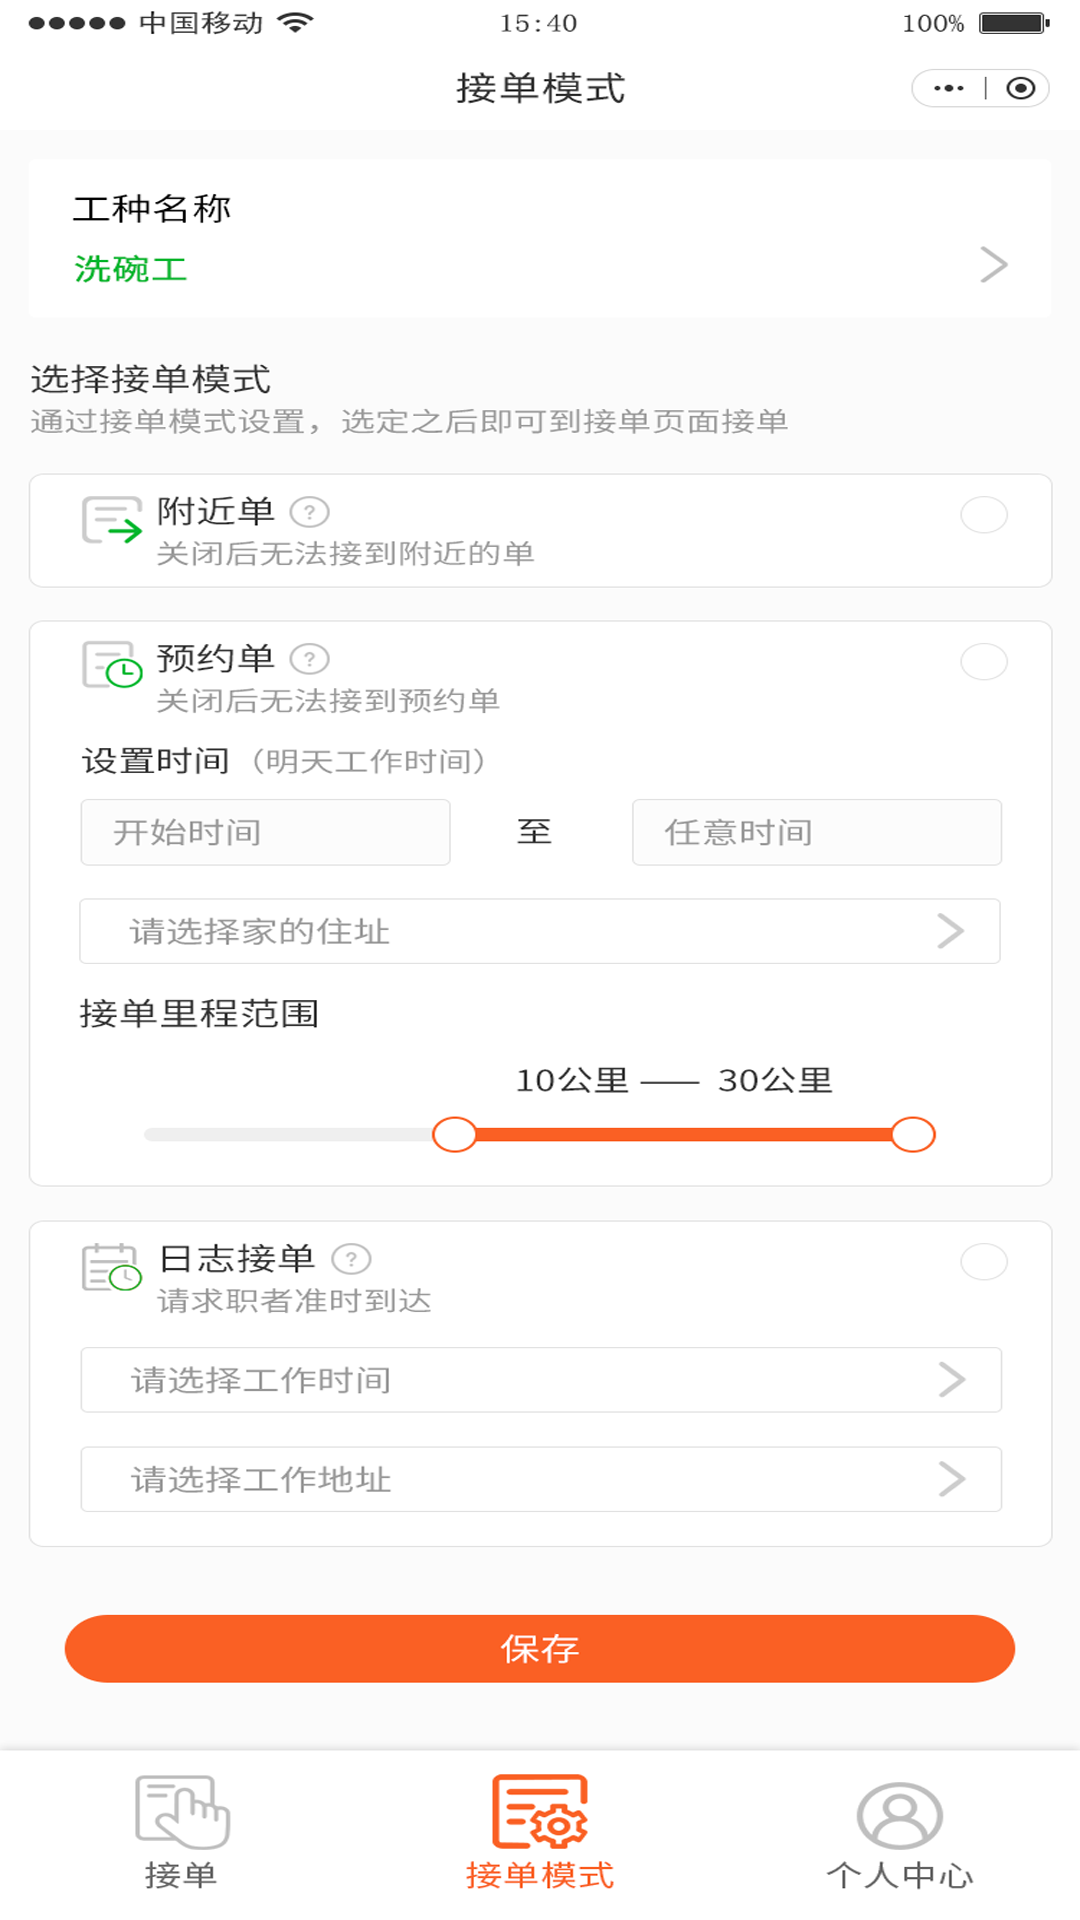Open the 日志接单 help question mark
Image resolution: width=1080 pixels, height=1920 pixels.
point(352,1258)
